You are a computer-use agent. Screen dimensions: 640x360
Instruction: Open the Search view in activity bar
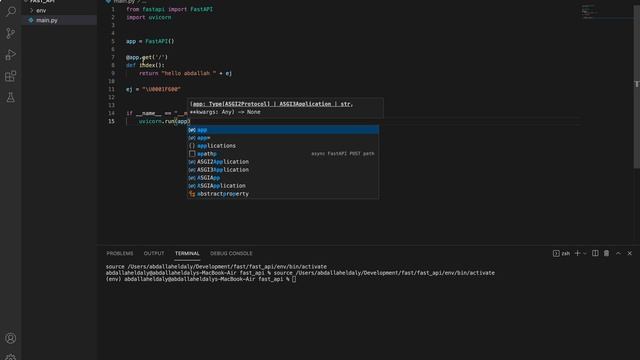point(11,11)
